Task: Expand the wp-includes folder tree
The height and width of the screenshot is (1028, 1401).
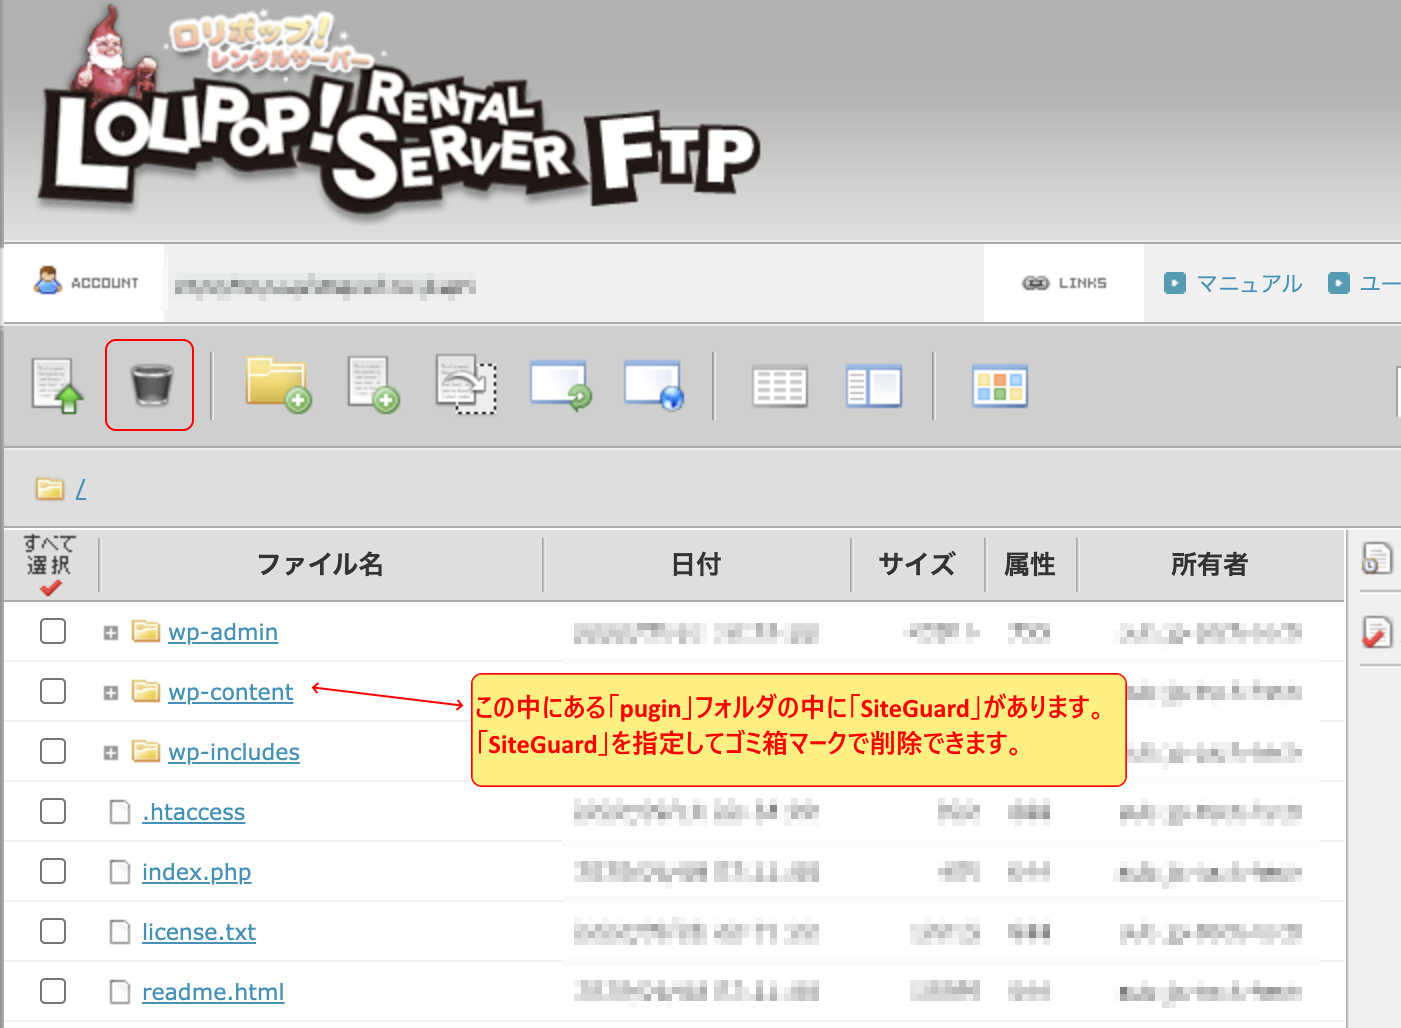Action: pyautogui.click(x=111, y=753)
